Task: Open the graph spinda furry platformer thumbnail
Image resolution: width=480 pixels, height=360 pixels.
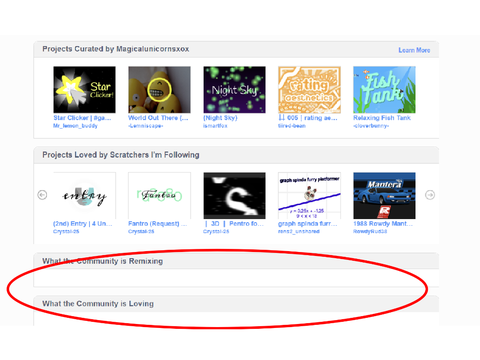Action: [309, 196]
